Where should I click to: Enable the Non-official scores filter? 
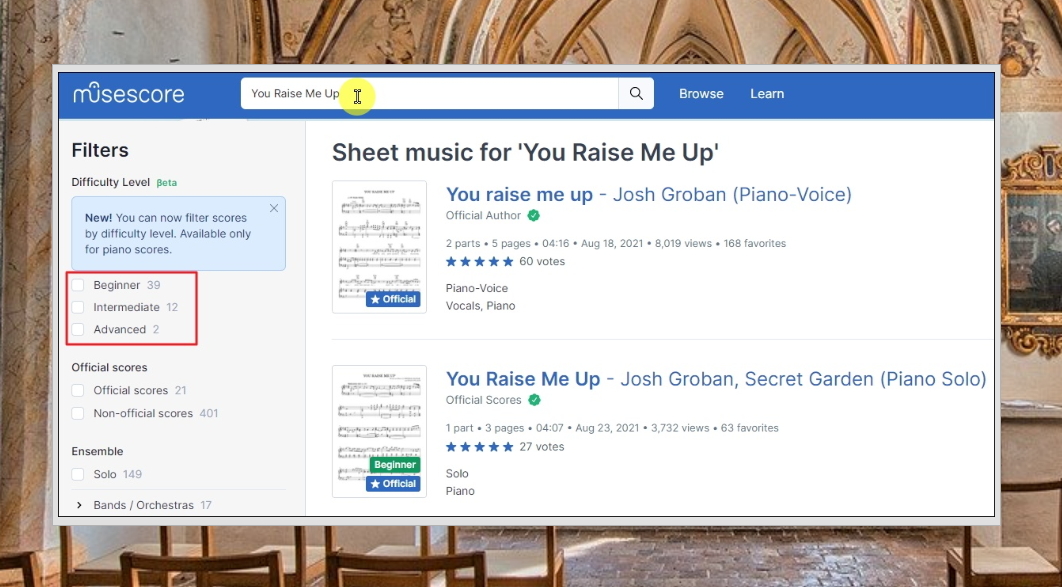coord(78,413)
